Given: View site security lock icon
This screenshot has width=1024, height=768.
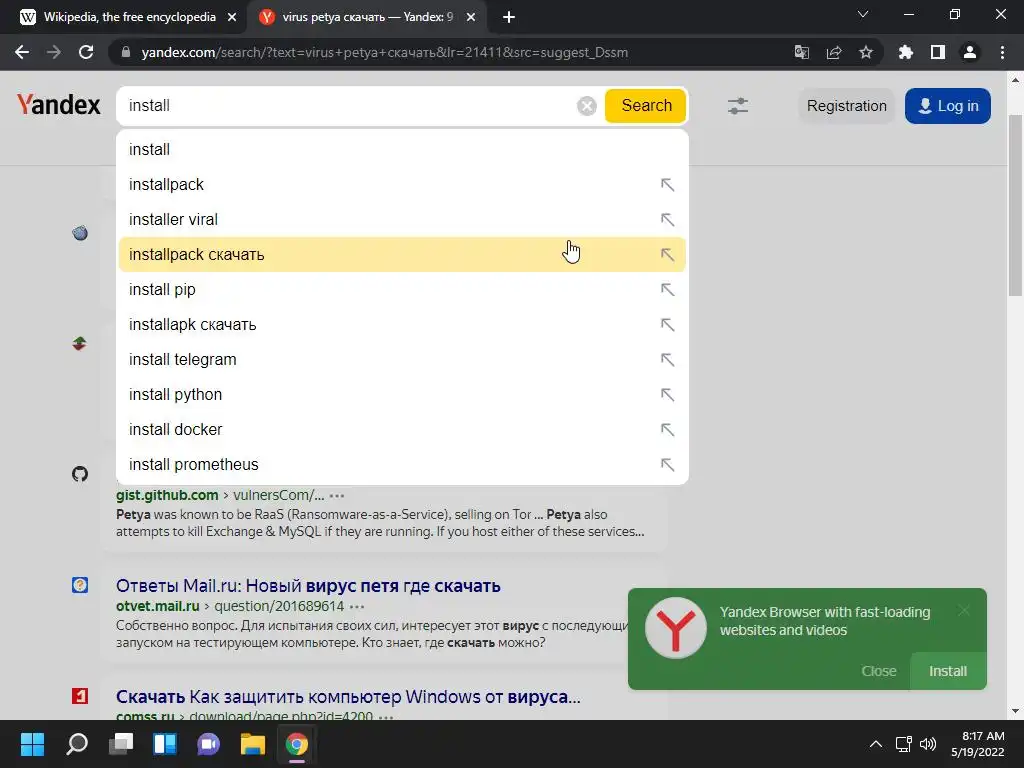Looking at the screenshot, I should 126,52.
